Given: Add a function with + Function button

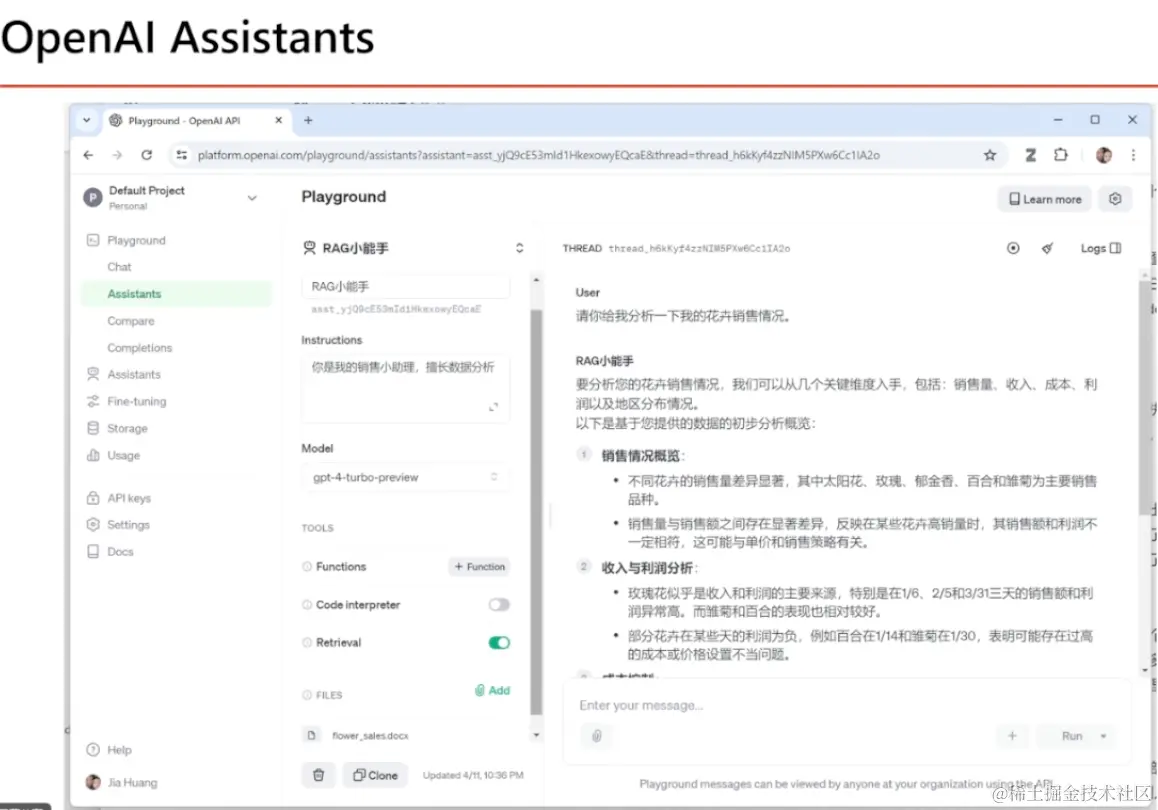Looking at the screenshot, I should (x=479, y=567).
